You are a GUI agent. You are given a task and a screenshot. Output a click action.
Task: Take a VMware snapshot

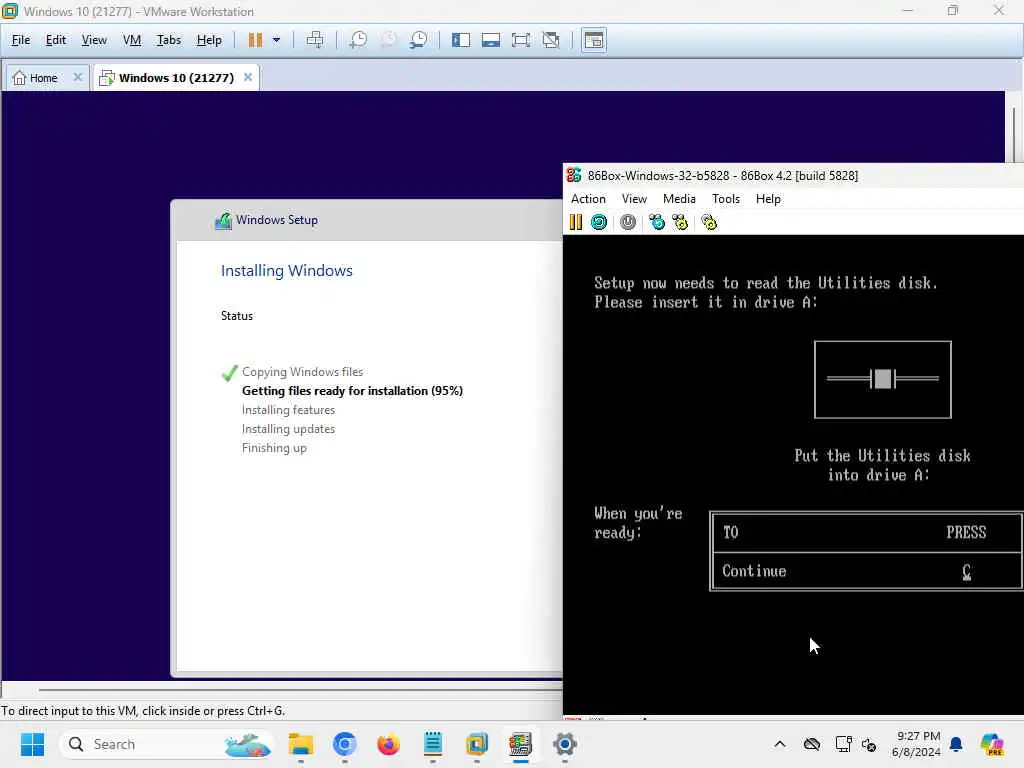pos(358,40)
